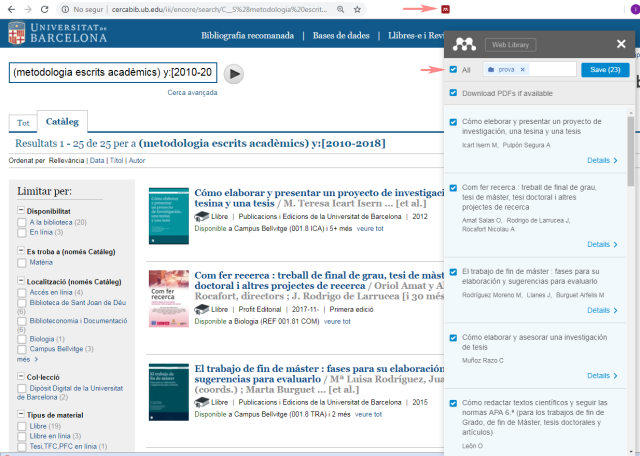This screenshot has height=456, width=640.
Task: Reload the page in the browser
Action: 44,8
